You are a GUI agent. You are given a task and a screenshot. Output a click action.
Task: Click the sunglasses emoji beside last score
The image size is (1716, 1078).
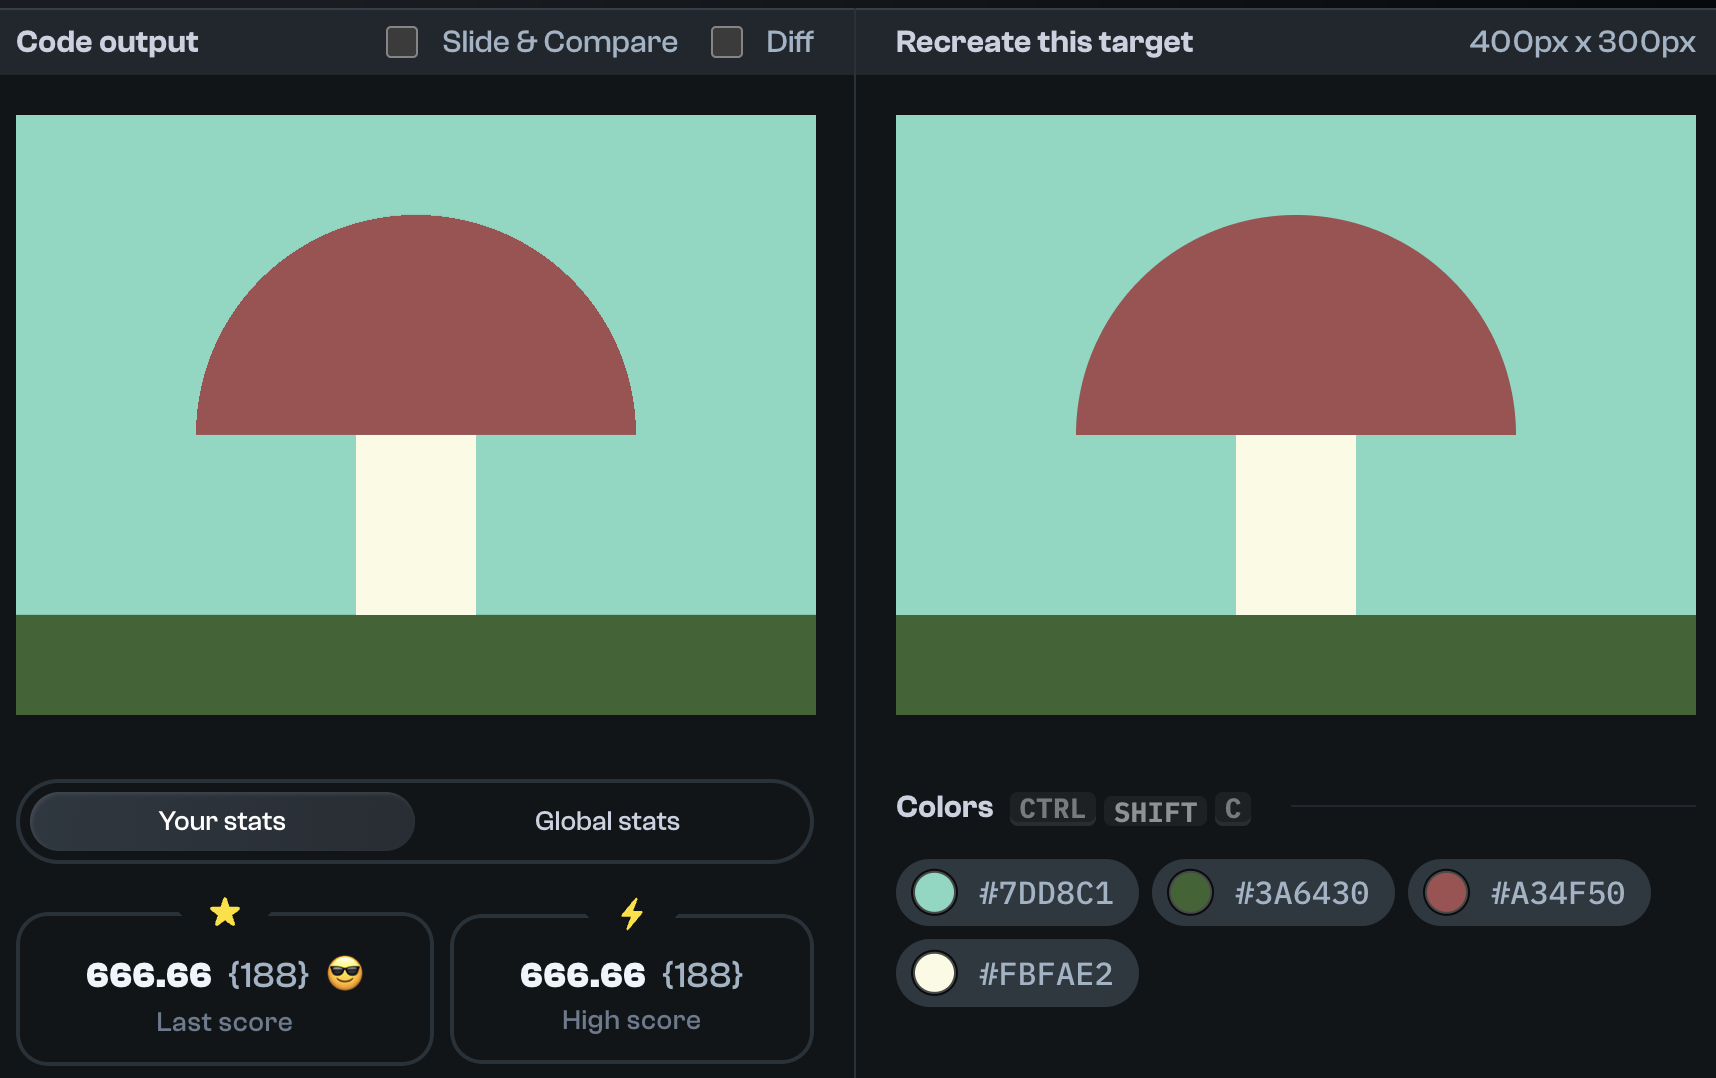pos(345,973)
